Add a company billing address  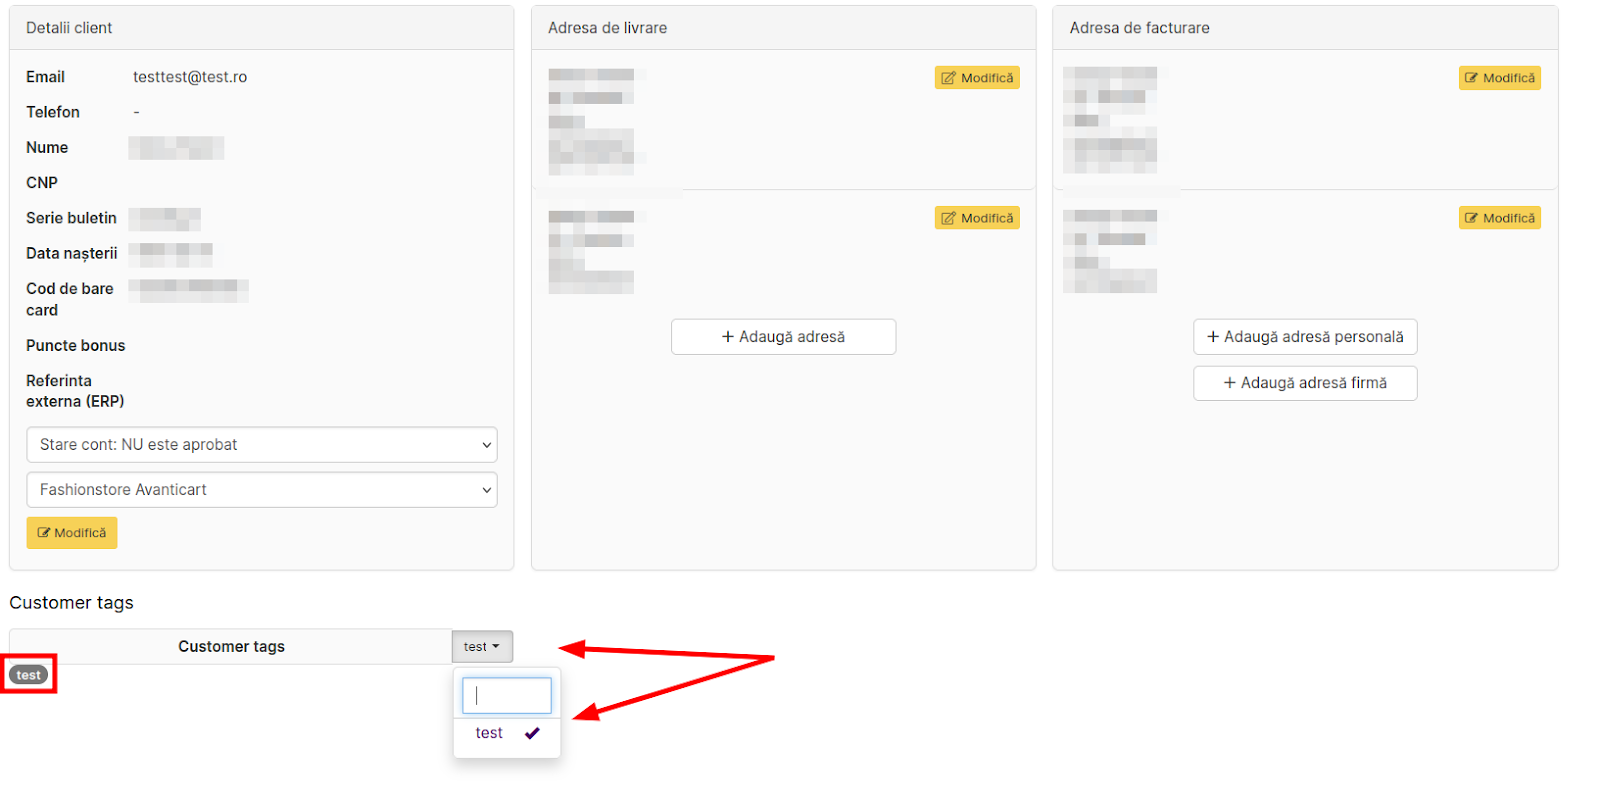pos(1304,383)
